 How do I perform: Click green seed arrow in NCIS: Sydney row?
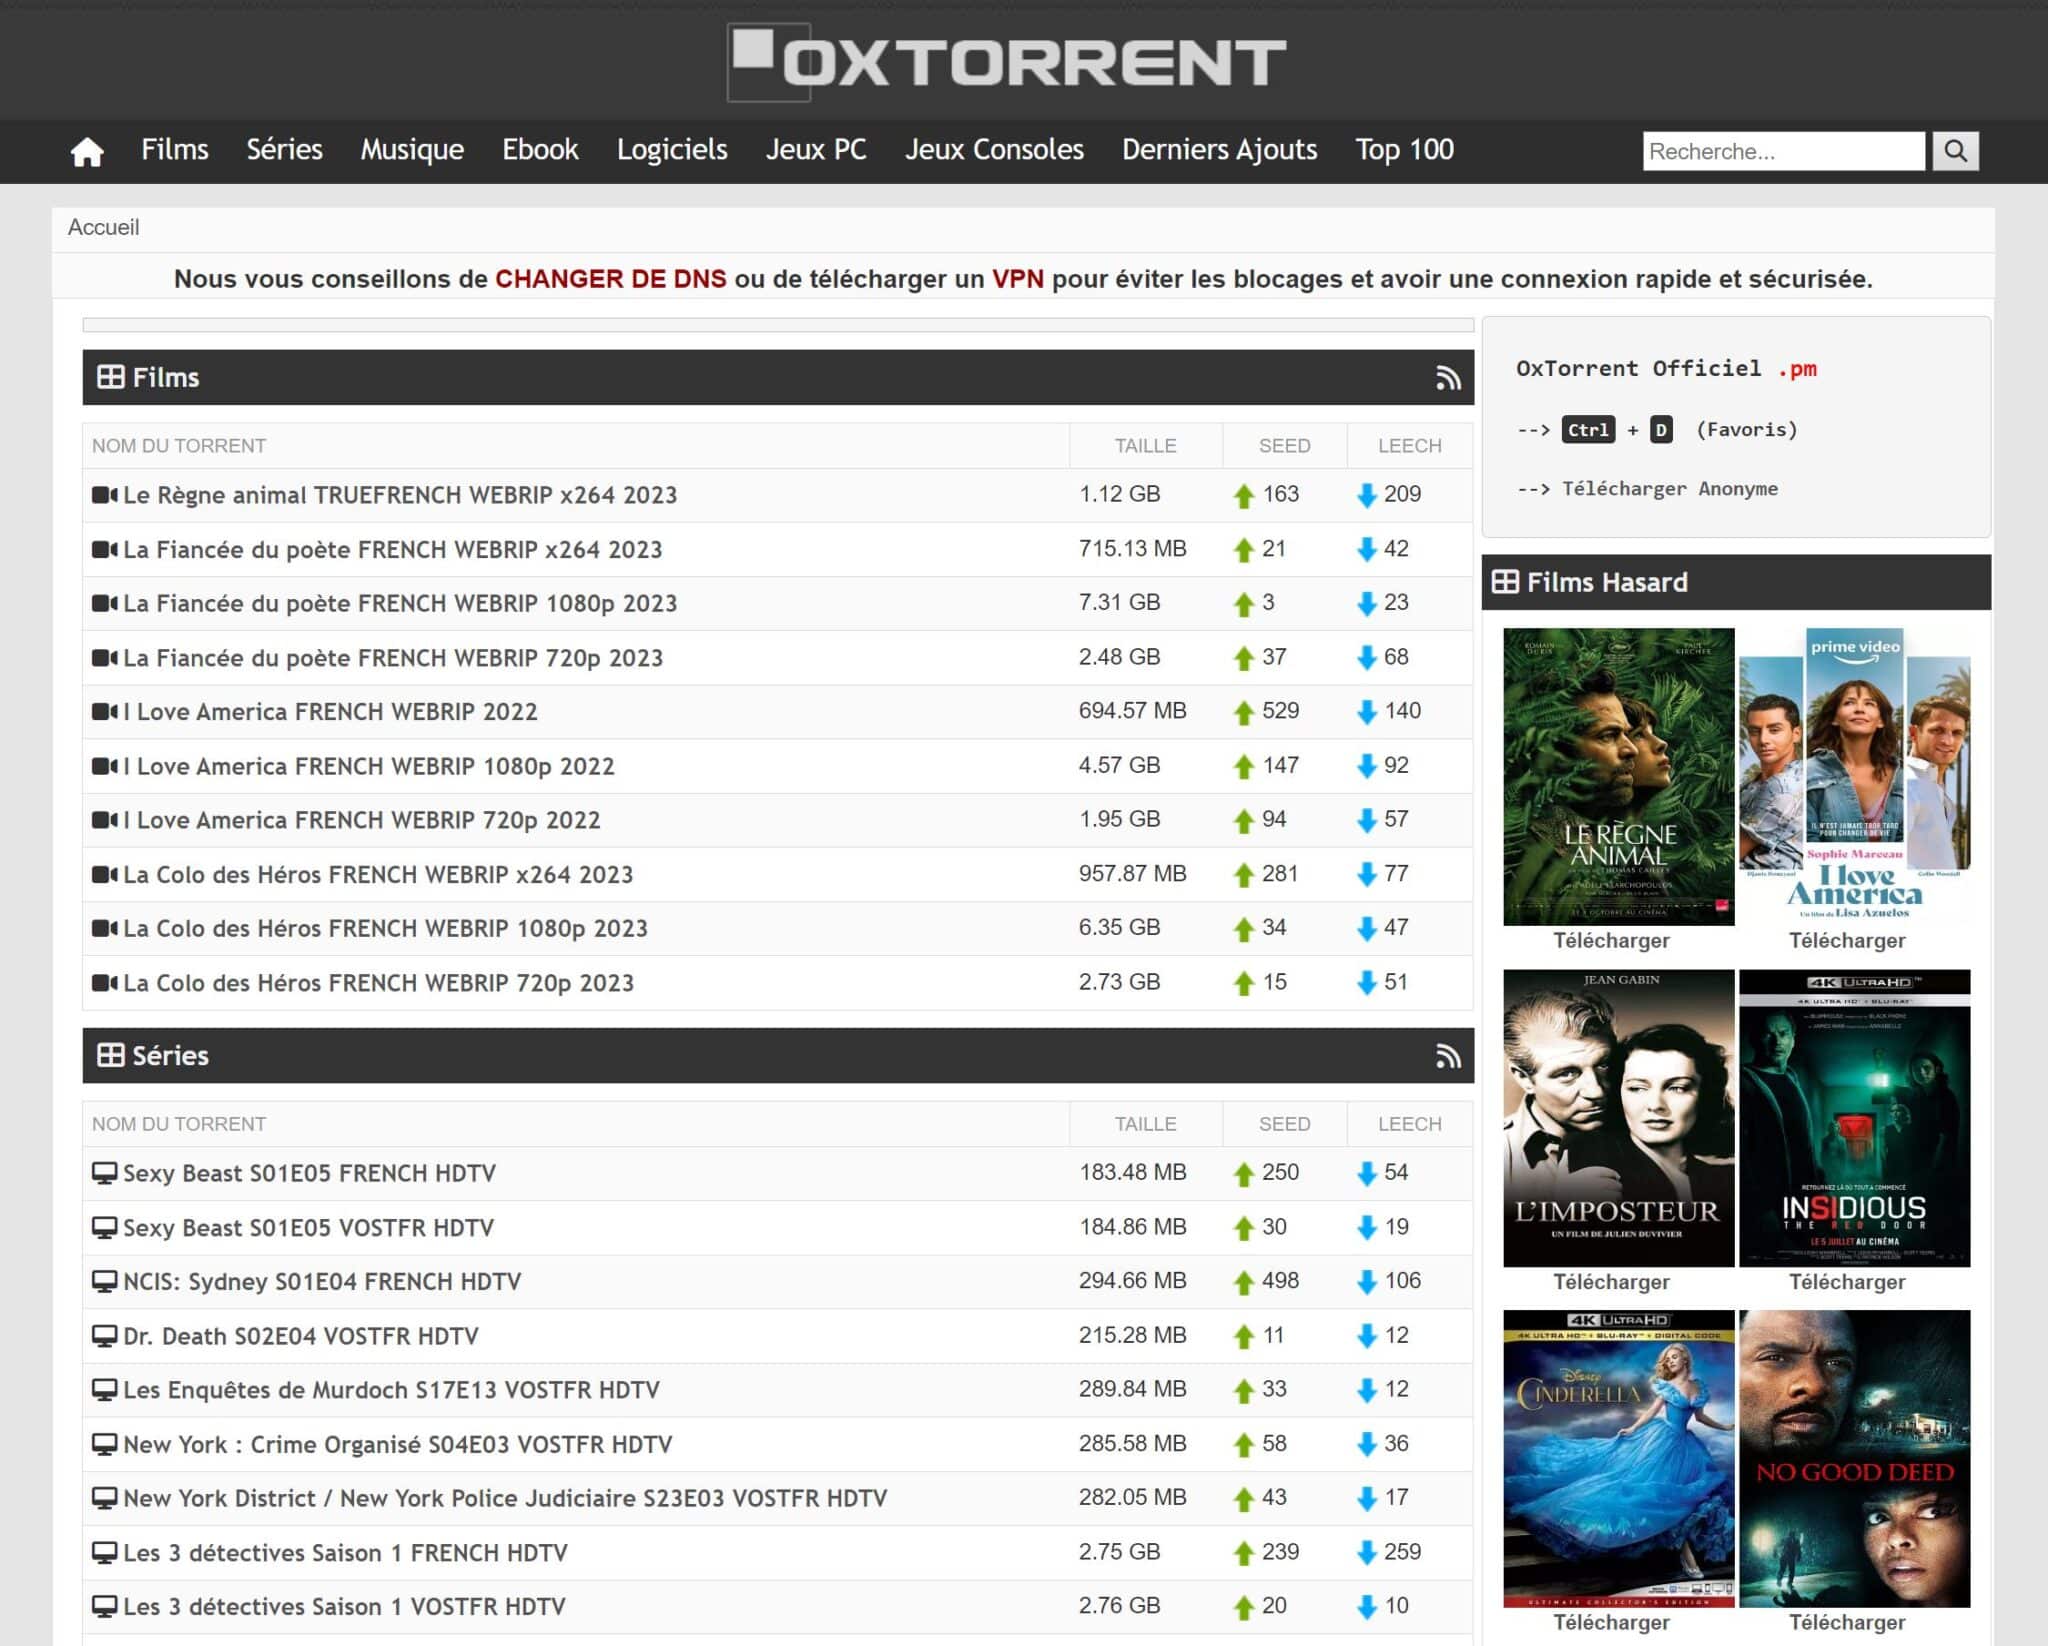pyautogui.click(x=1243, y=1282)
